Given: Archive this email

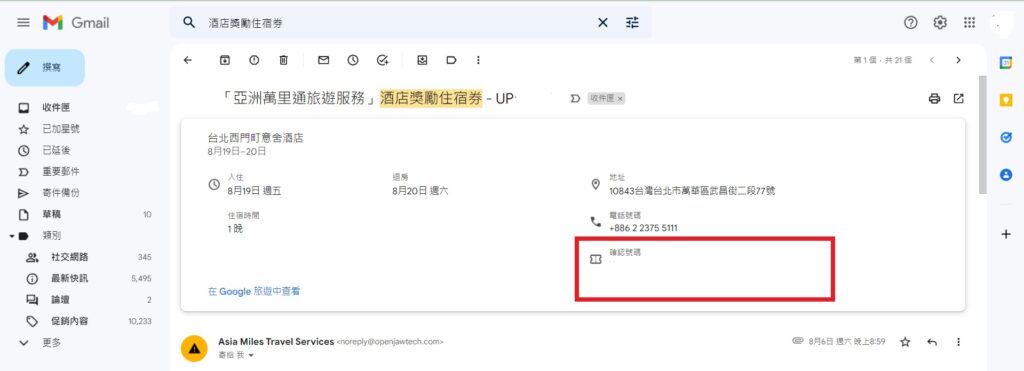Looking at the screenshot, I should (225, 60).
